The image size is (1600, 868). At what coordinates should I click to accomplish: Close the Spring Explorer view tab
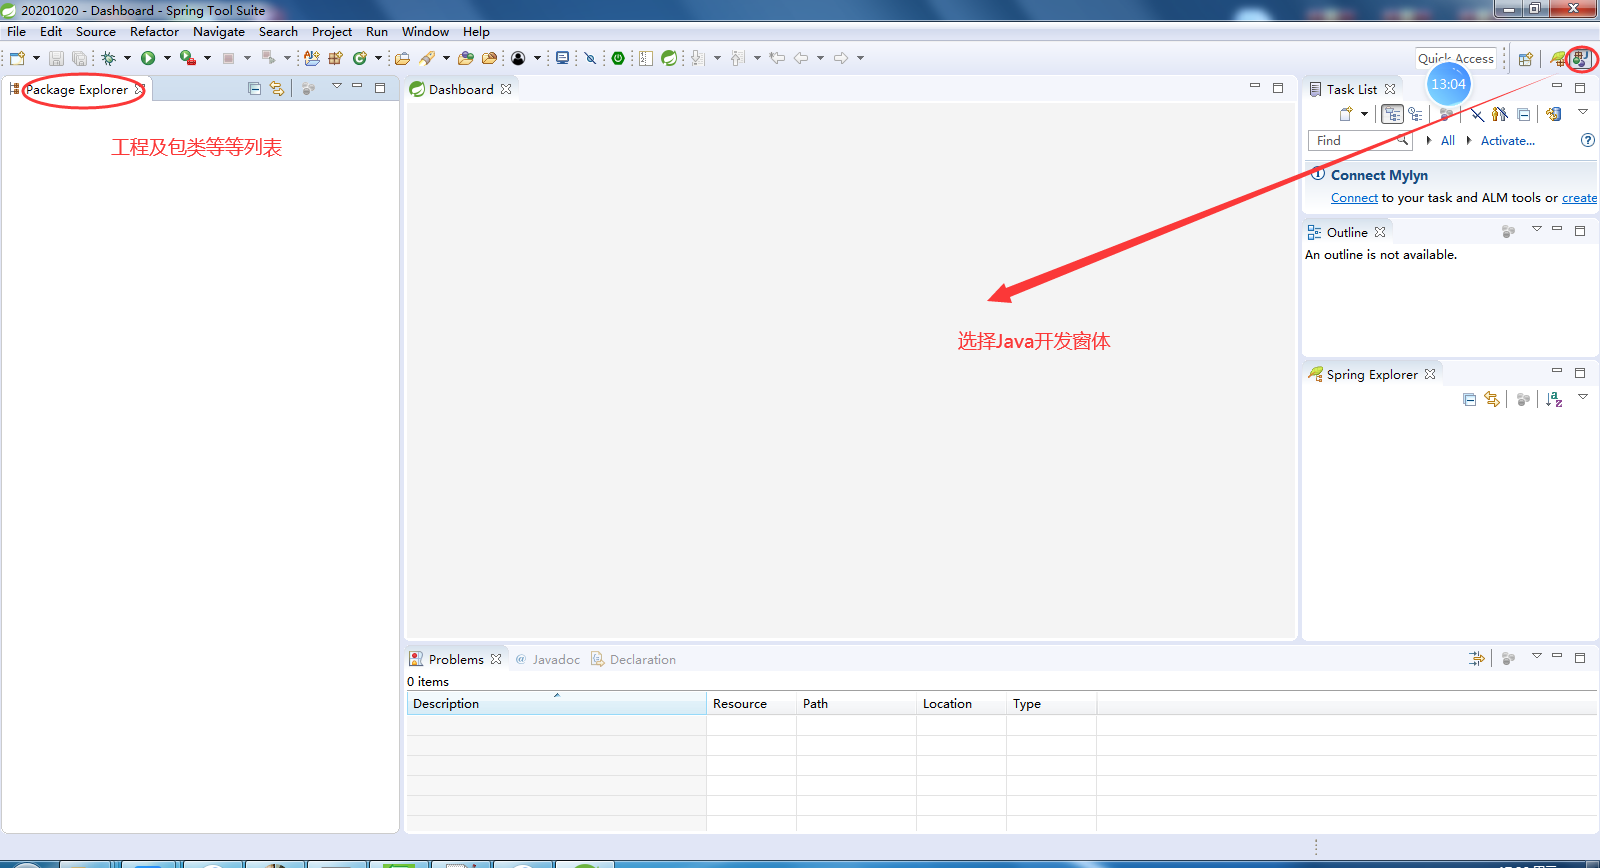(x=1430, y=374)
